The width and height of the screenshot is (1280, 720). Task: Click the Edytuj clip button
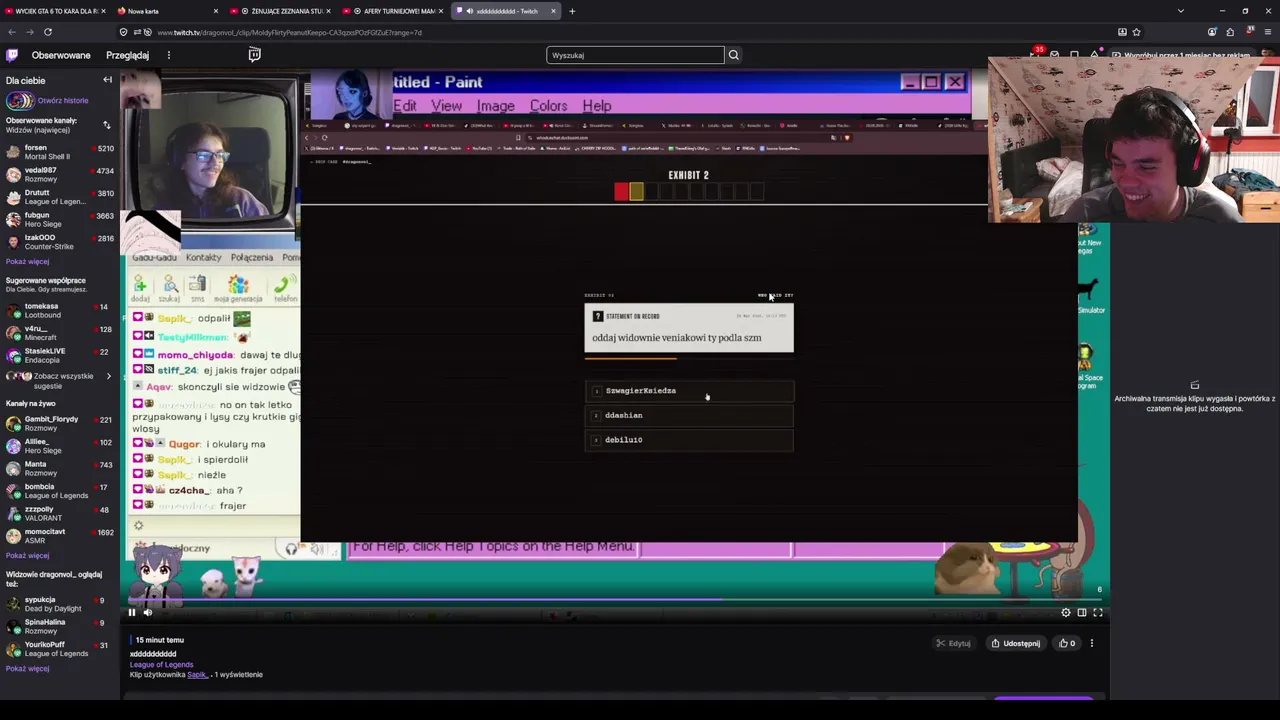tap(954, 643)
